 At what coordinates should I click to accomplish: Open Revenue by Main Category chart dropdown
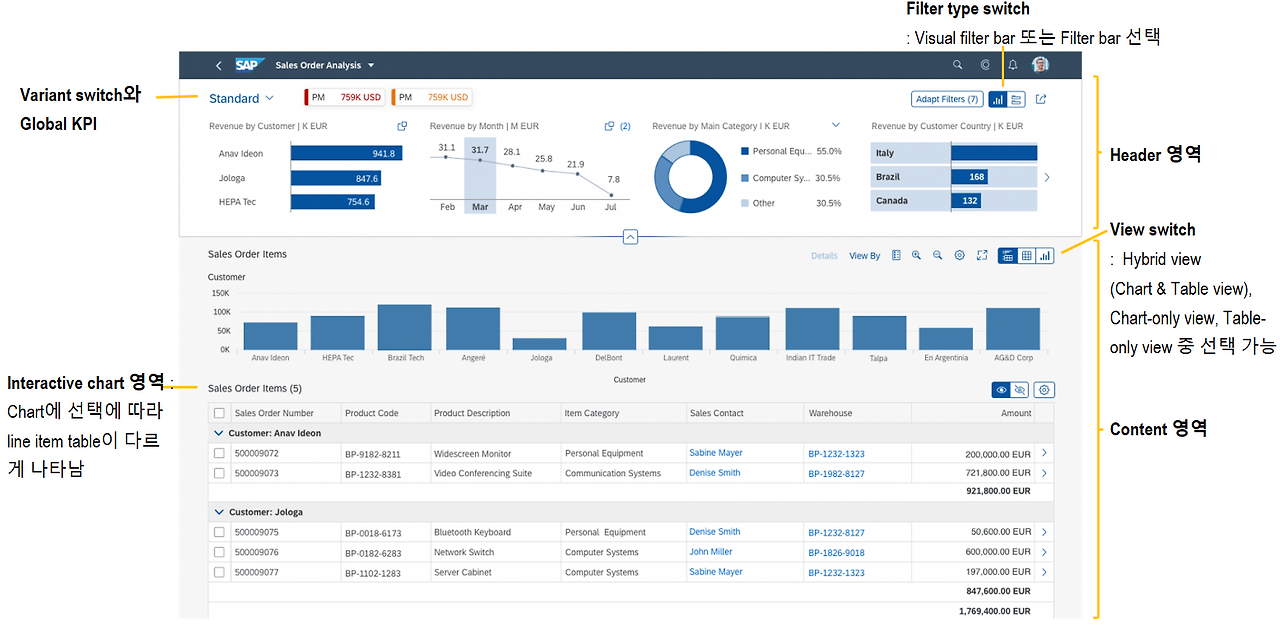pyautogui.click(x=836, y=125)
